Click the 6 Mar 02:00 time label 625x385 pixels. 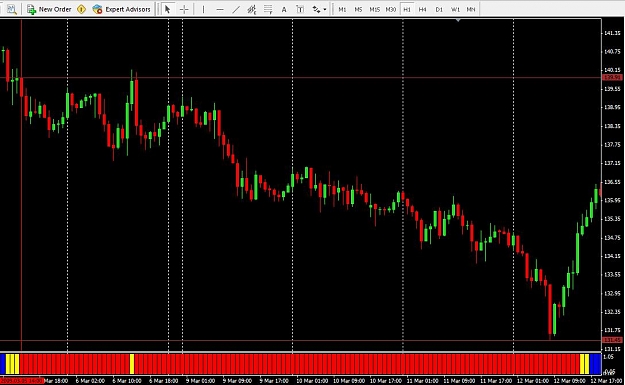[90, 381]
